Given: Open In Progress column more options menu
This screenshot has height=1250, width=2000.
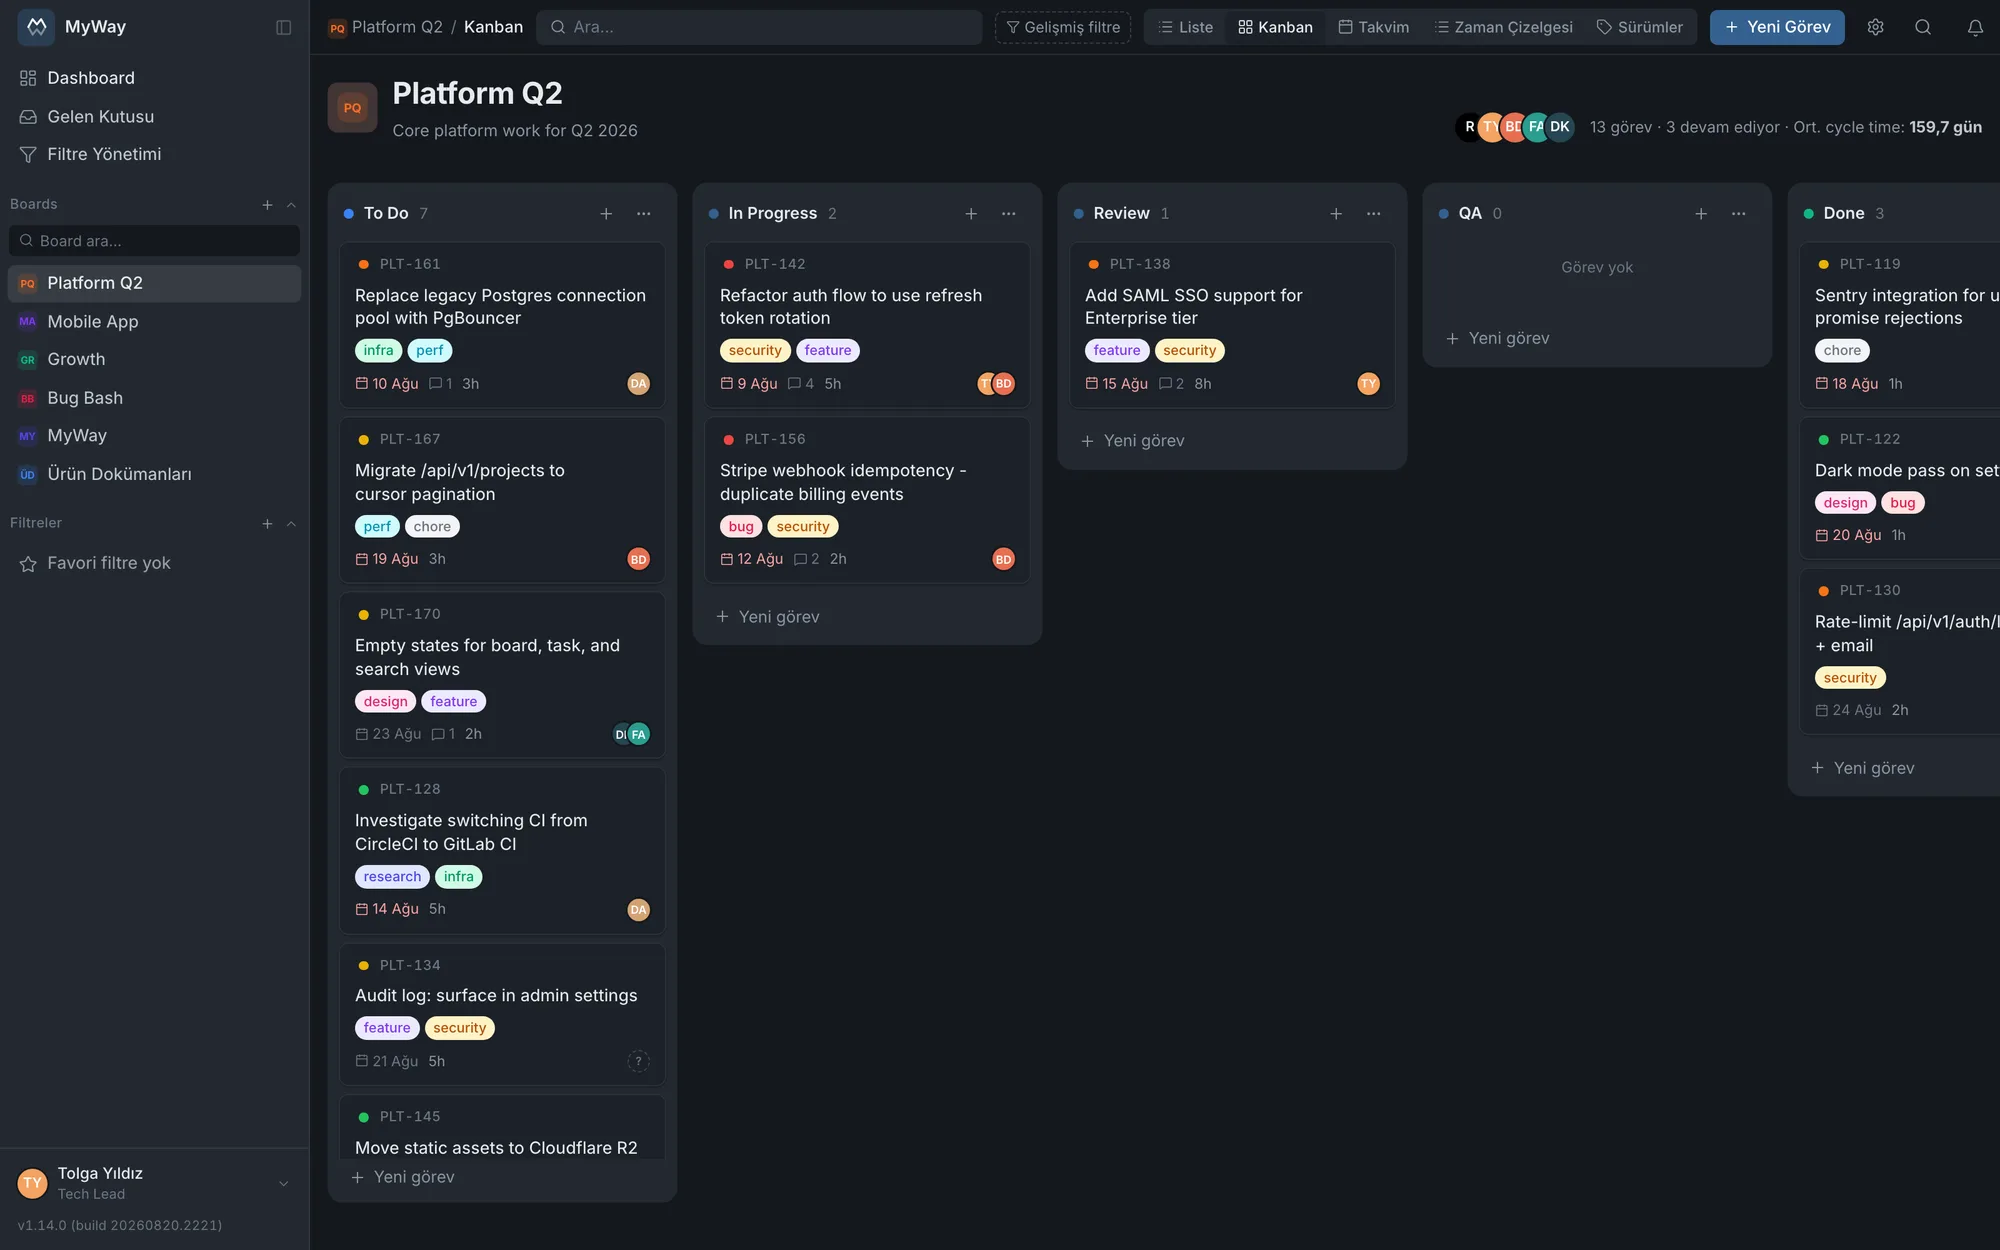Looking at the screenshot, I should (1009, 213).
